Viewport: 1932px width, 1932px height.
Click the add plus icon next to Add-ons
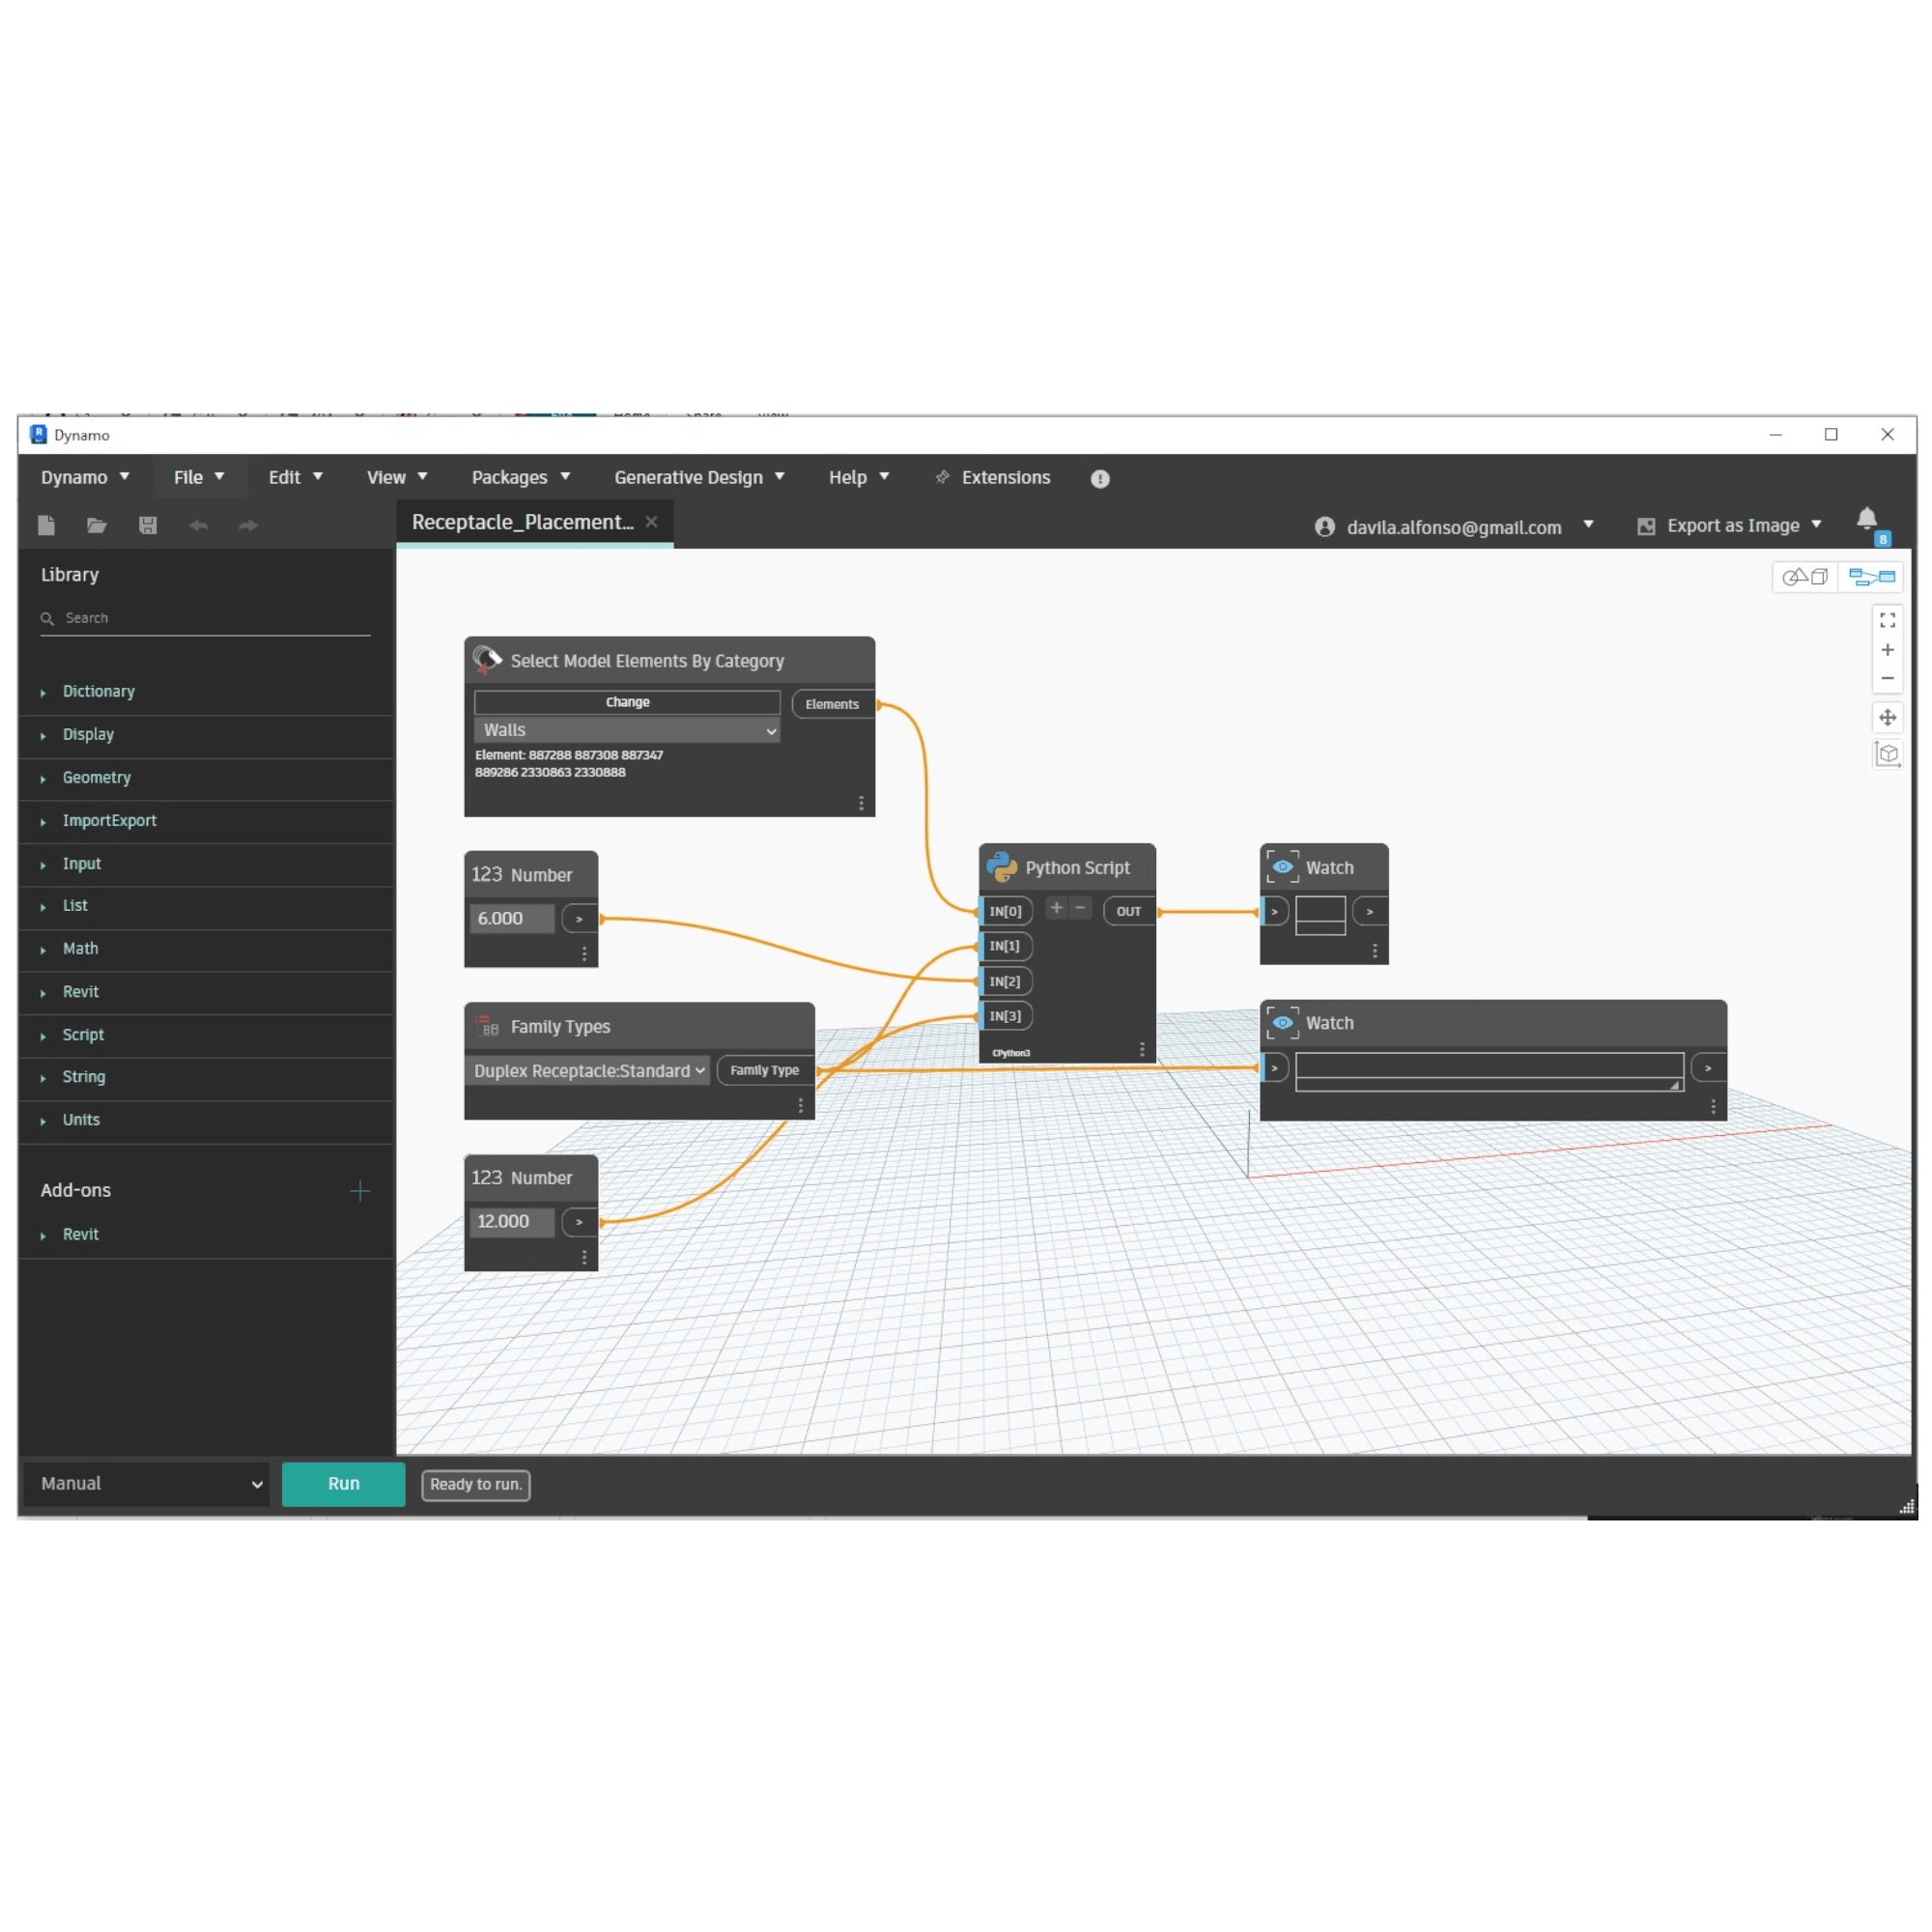[360, 1191]
